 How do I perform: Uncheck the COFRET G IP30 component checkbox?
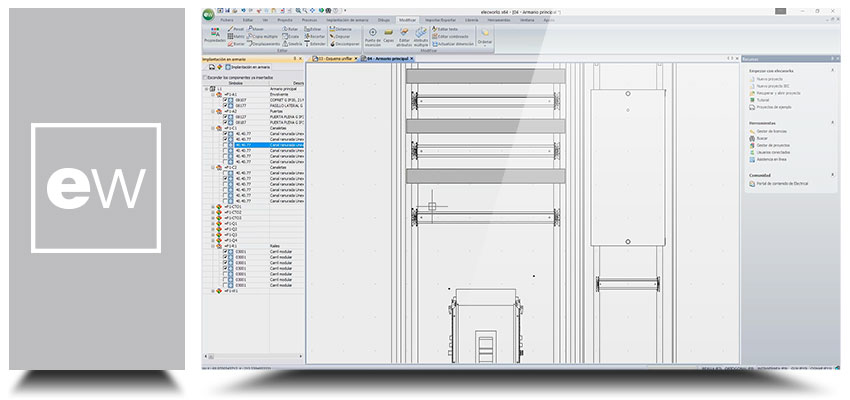(x=226, y=100)
